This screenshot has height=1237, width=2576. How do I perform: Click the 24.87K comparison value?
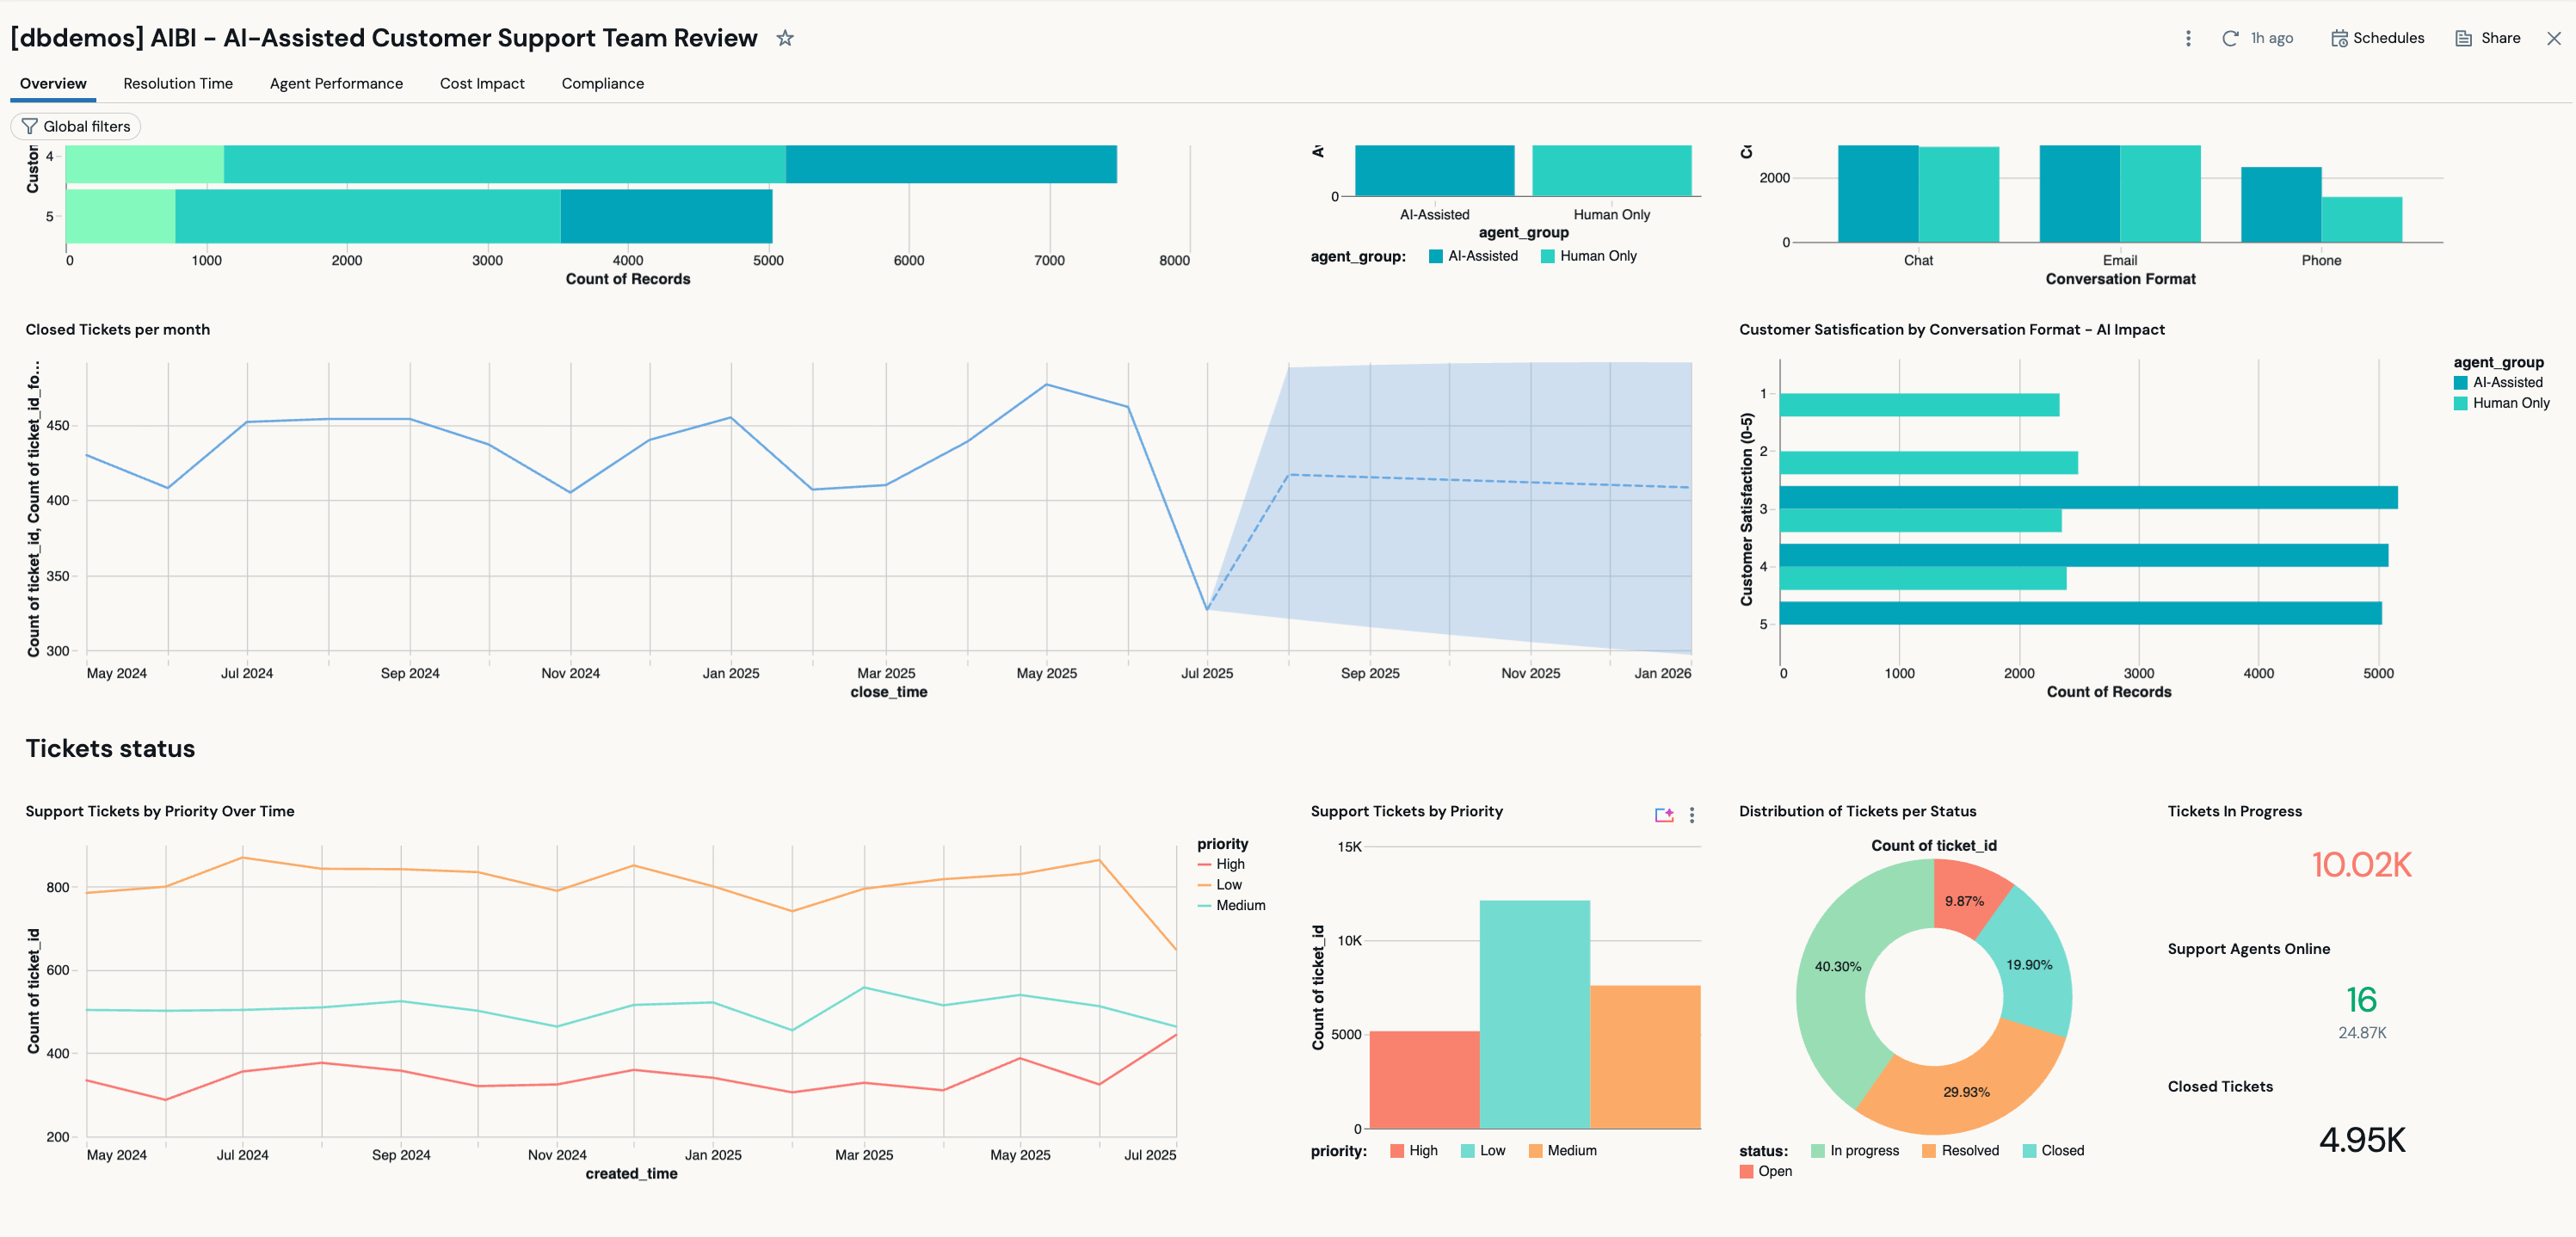pos(2362,1033)
